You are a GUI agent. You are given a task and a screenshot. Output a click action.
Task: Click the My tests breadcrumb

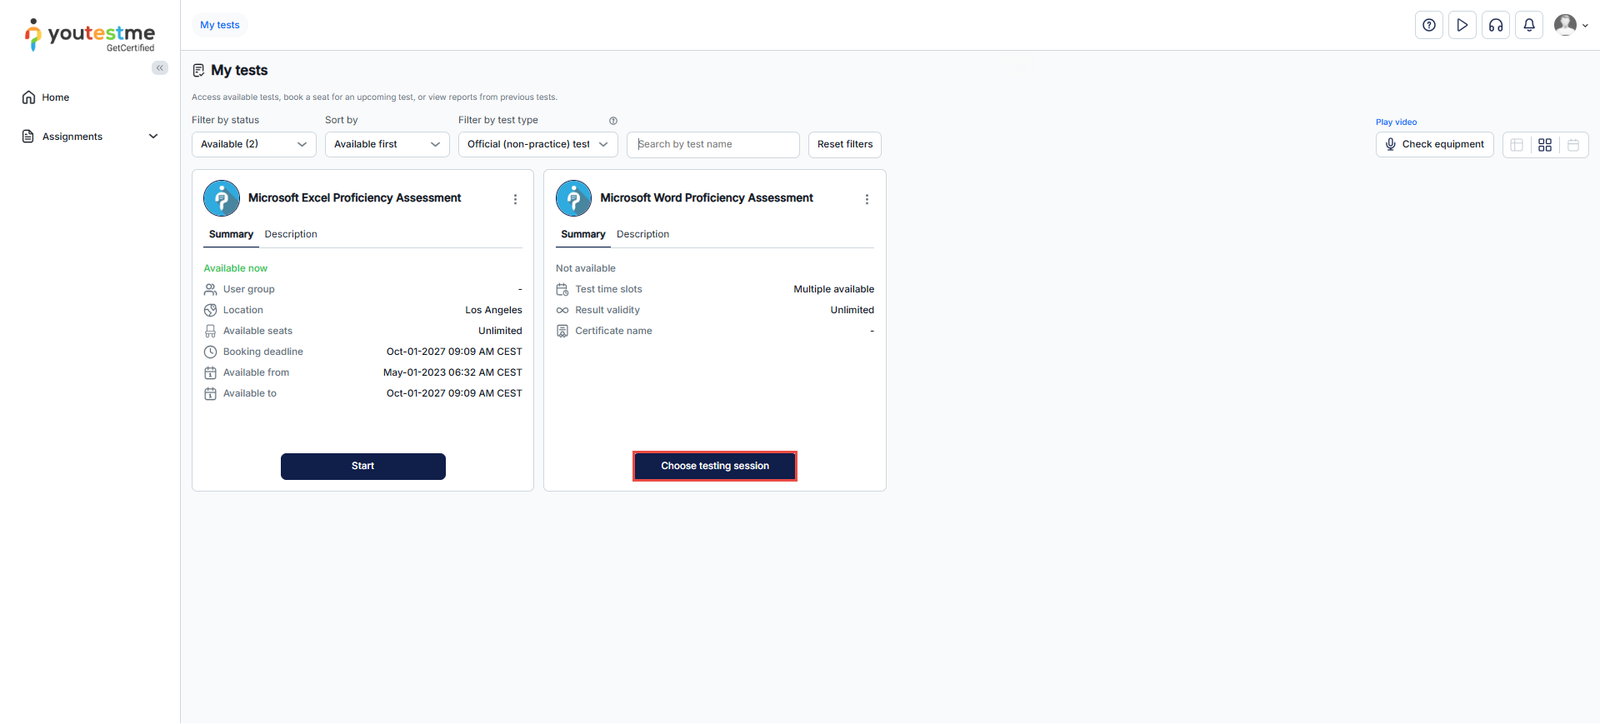[x=220, y=25]
